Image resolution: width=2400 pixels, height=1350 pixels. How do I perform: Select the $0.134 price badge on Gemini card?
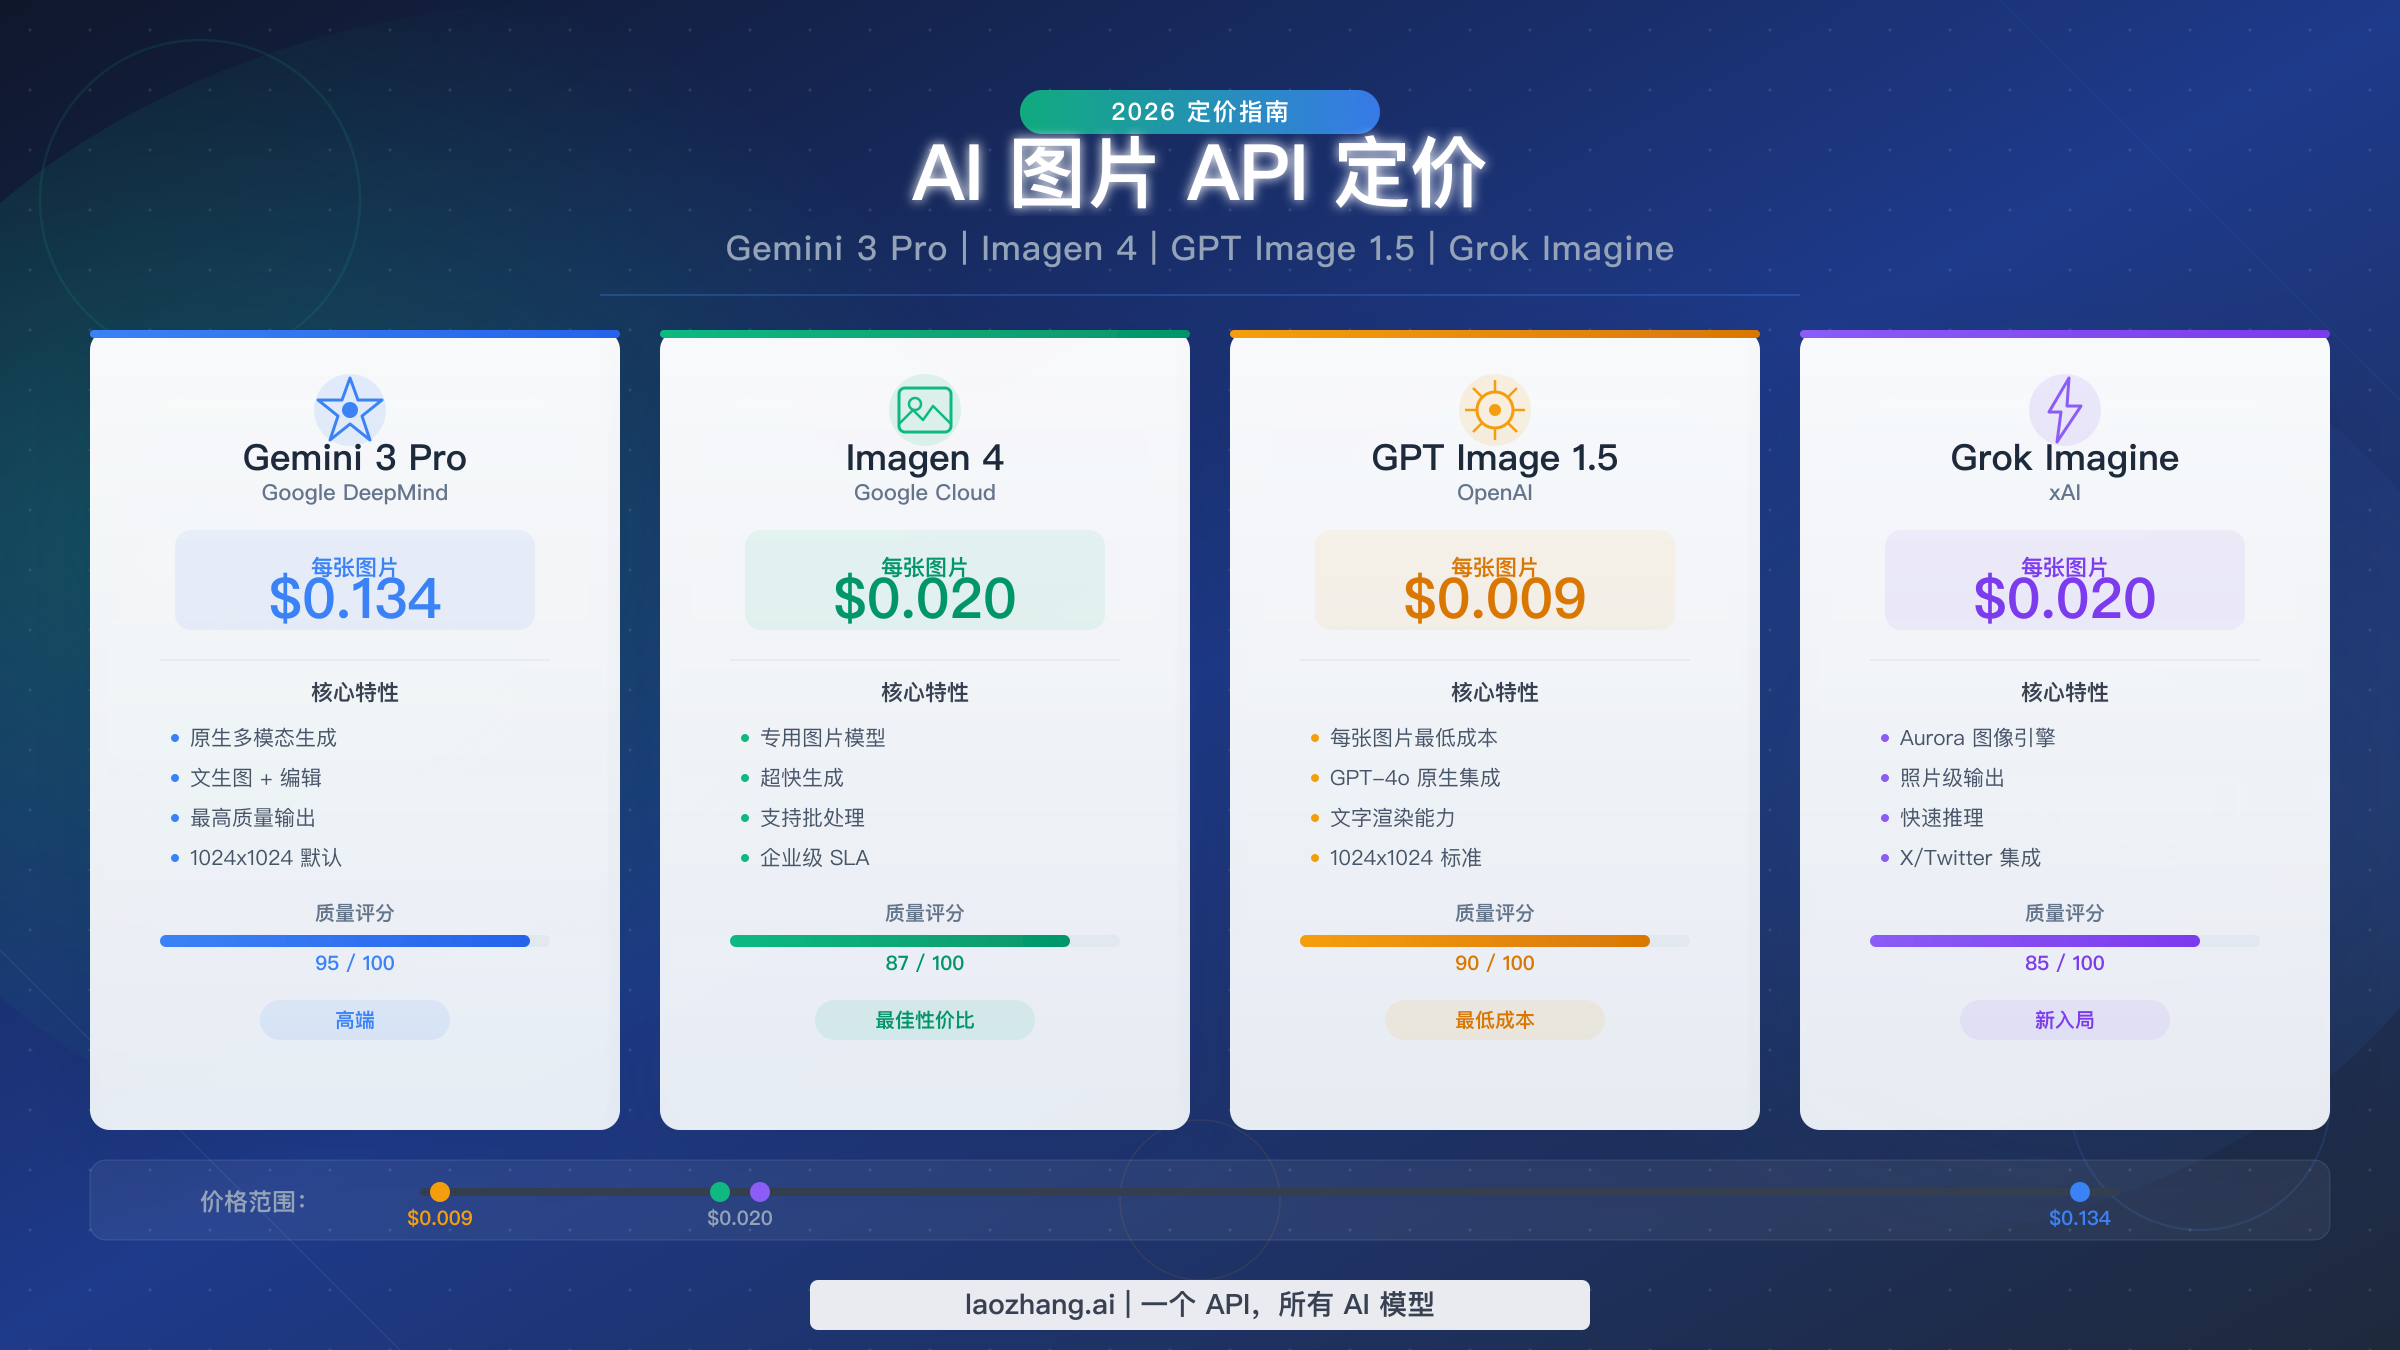click(x=354, y=581)
